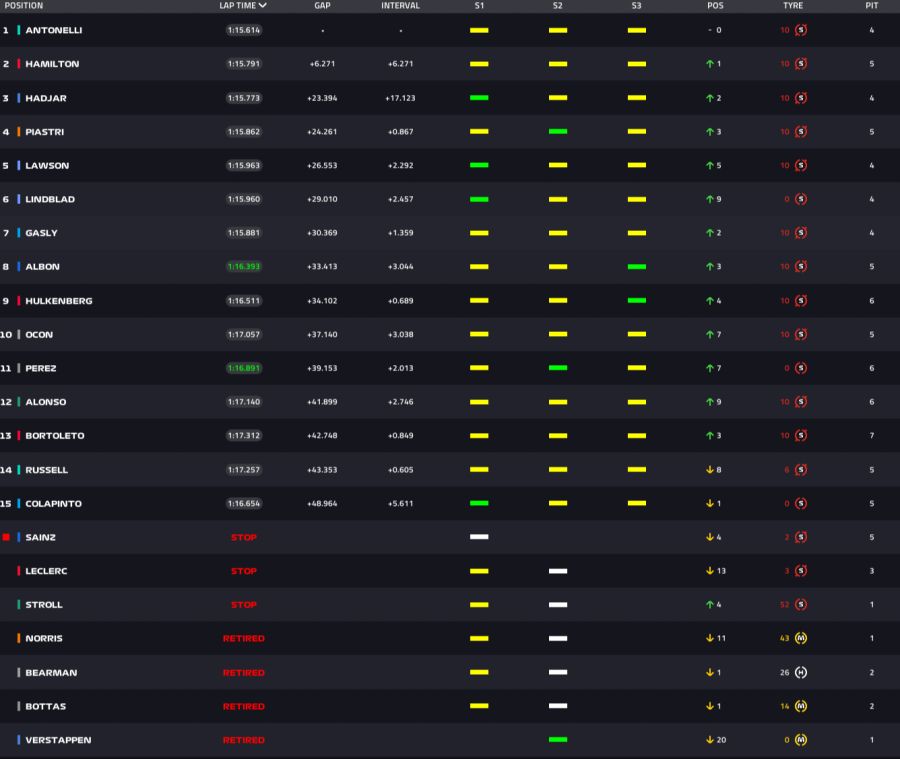Click Hulkenberg's soft tyre icon
This screenshot has height=759, width=900.
(x=801, y=300)
